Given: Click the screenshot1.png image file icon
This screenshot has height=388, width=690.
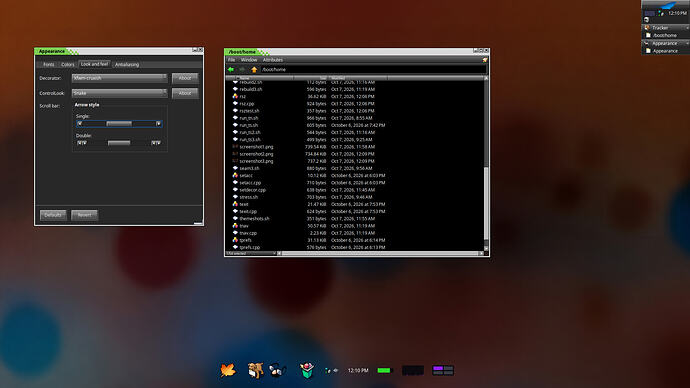Looking at the screenshot, I should point(235,146).
